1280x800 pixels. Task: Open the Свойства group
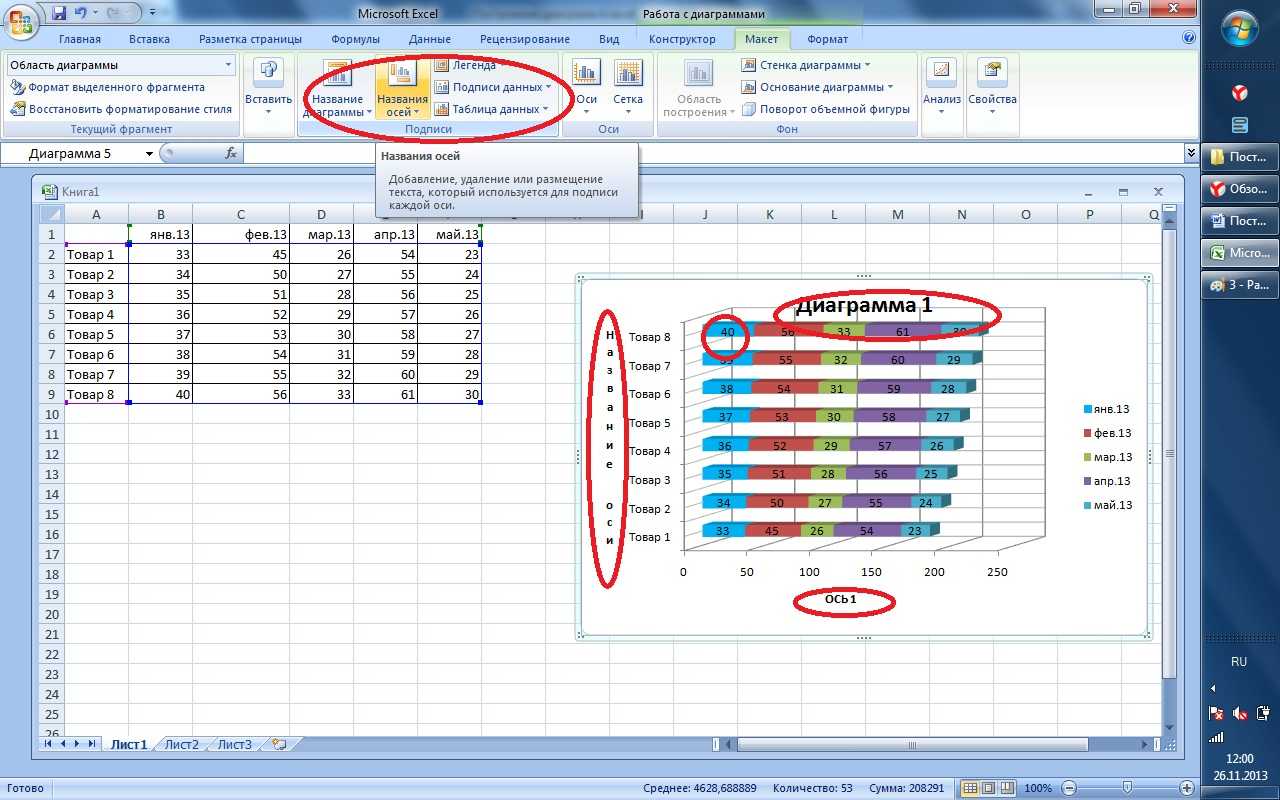[x=992, y=89]
